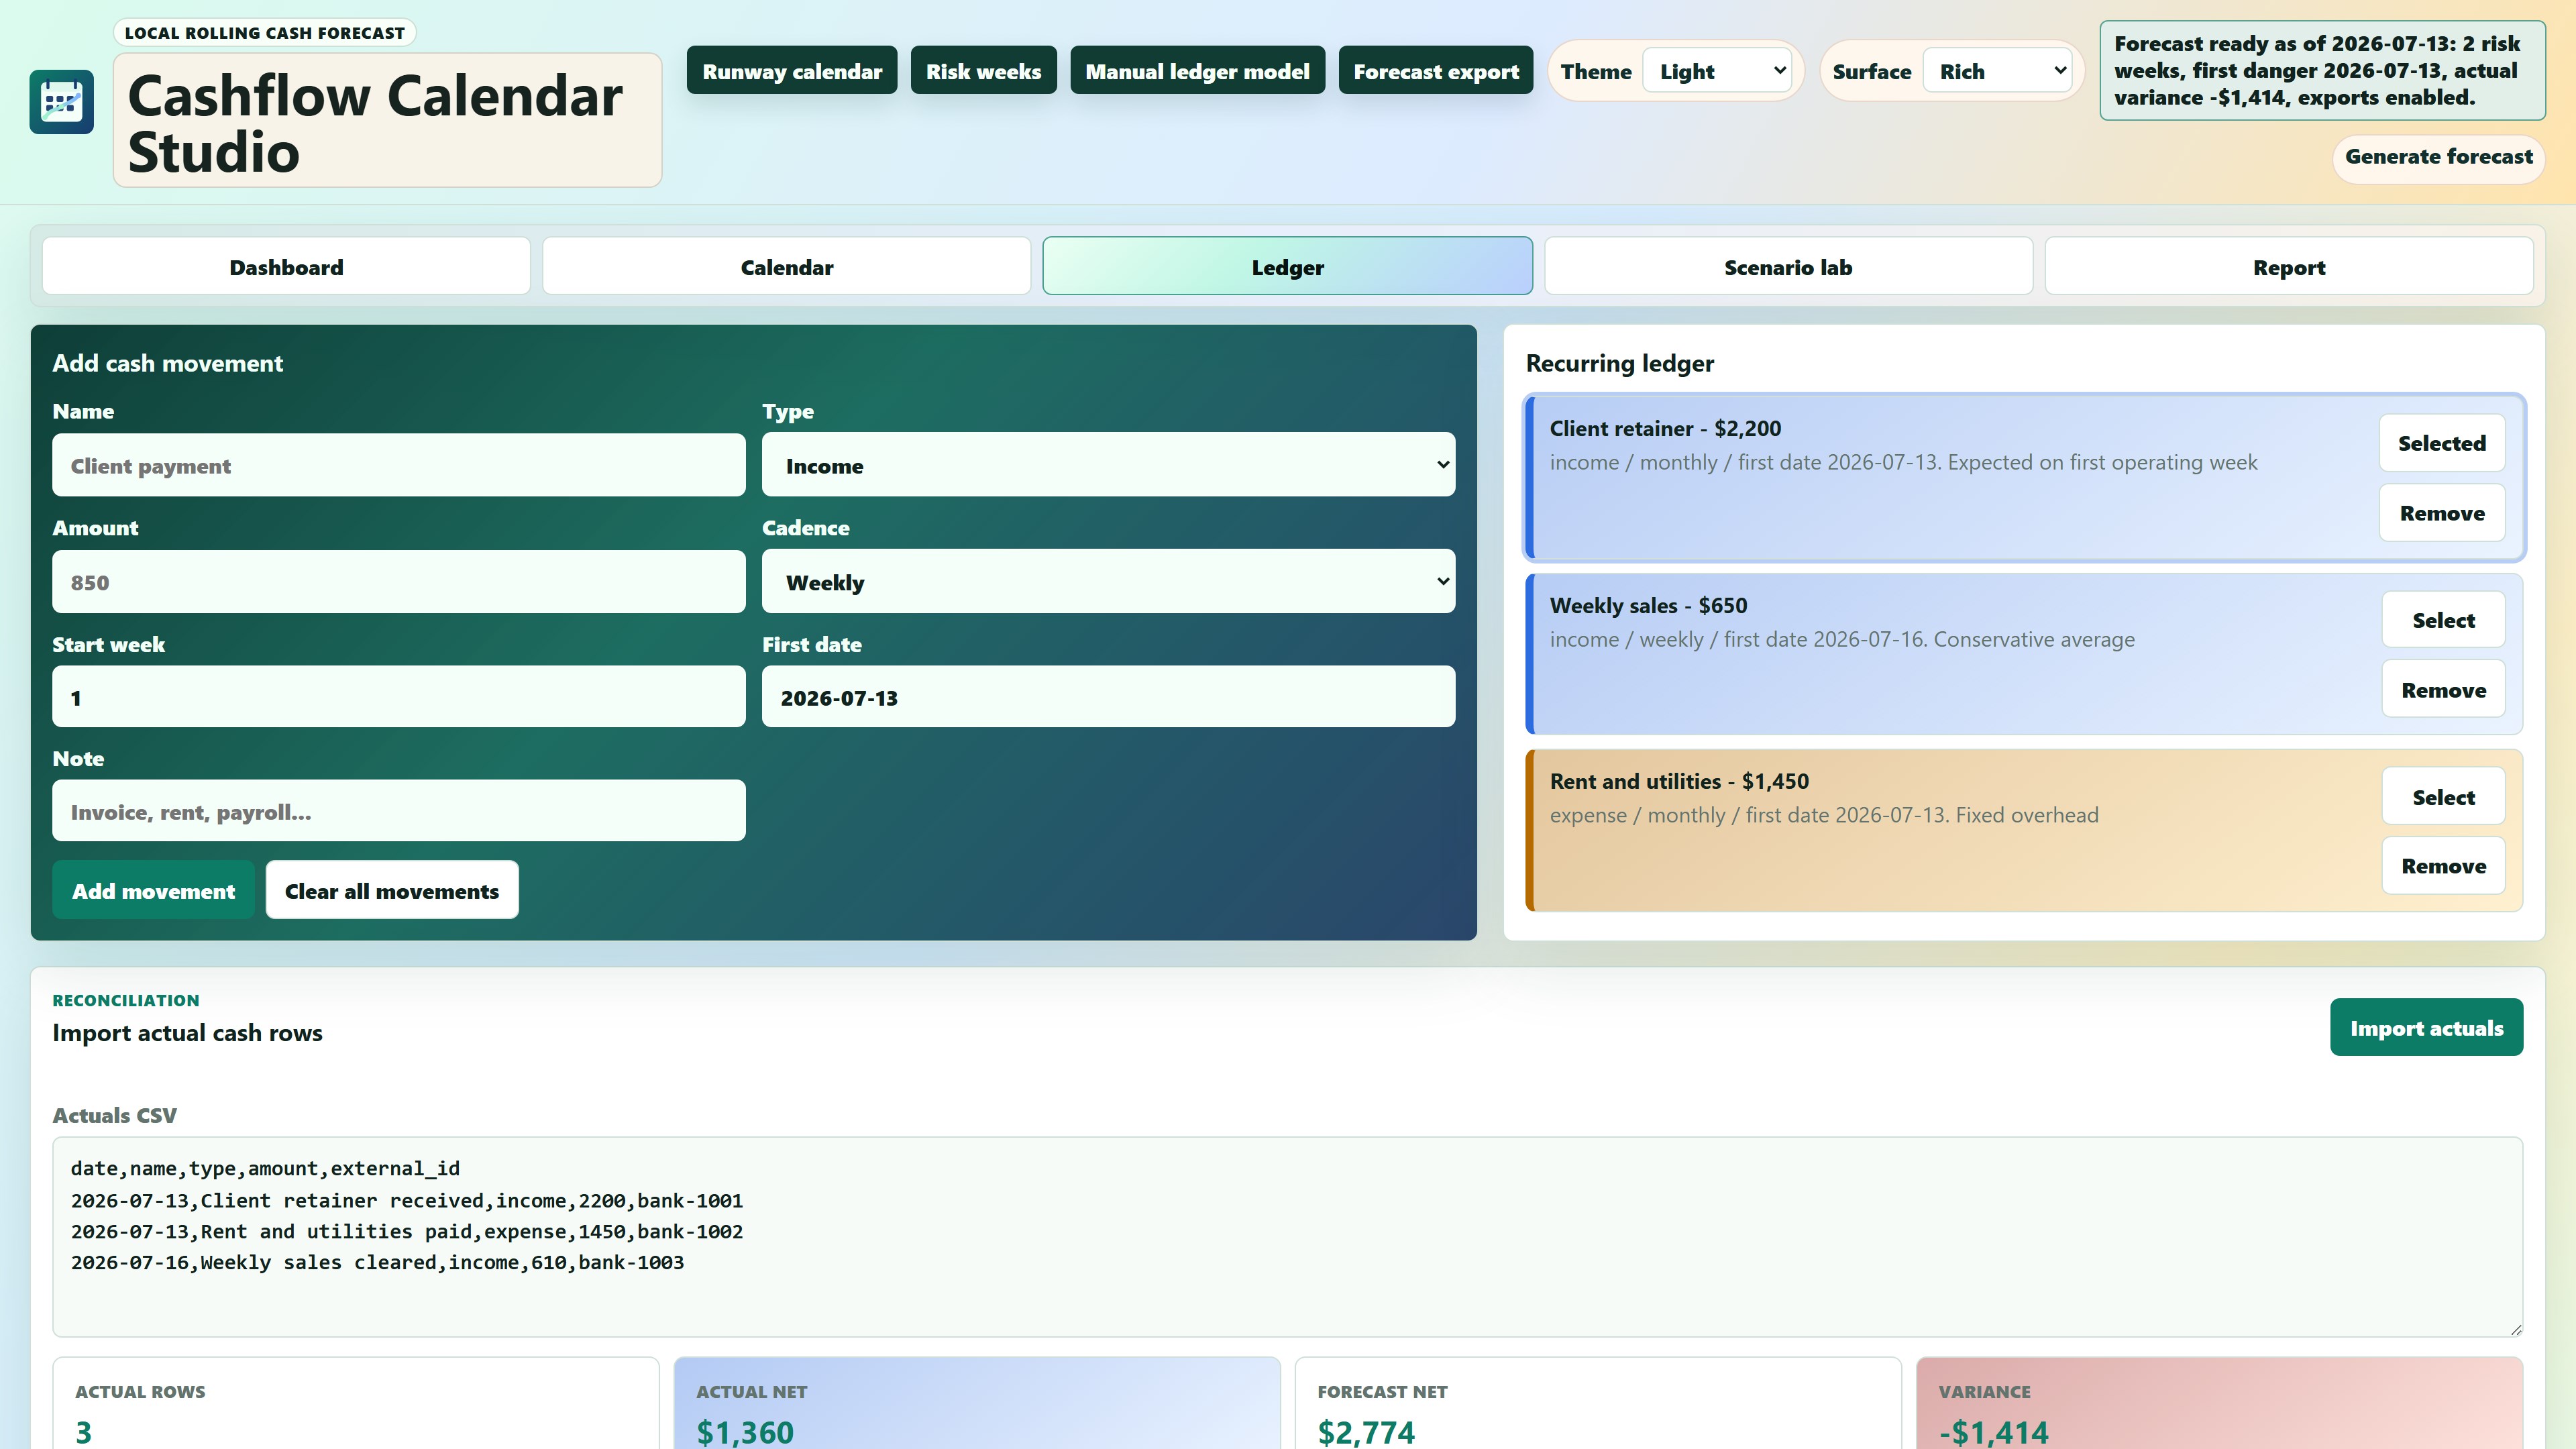Image resolution: width=2576 pixels, height=1449 pixels.
Task: Focus the Amount input field
Action: (x=398, y=582)
